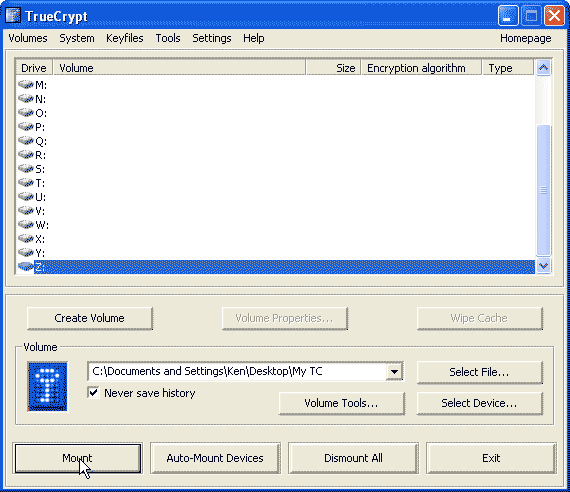Screen dimensions: 570x492
Task: Click the drive list scroll down arrow
Action: pos(543,266)
